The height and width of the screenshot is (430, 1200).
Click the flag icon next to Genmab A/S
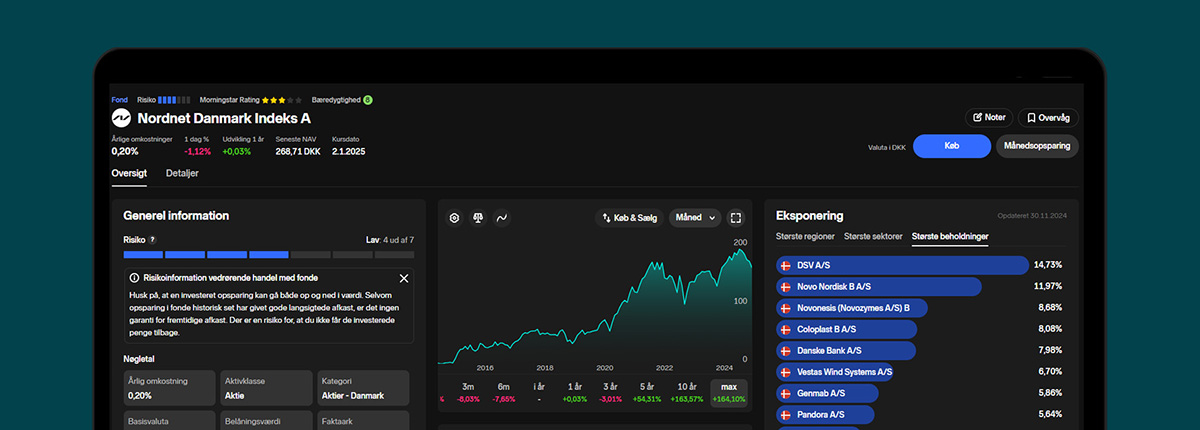pyautogui.click(x=785, y=393)
